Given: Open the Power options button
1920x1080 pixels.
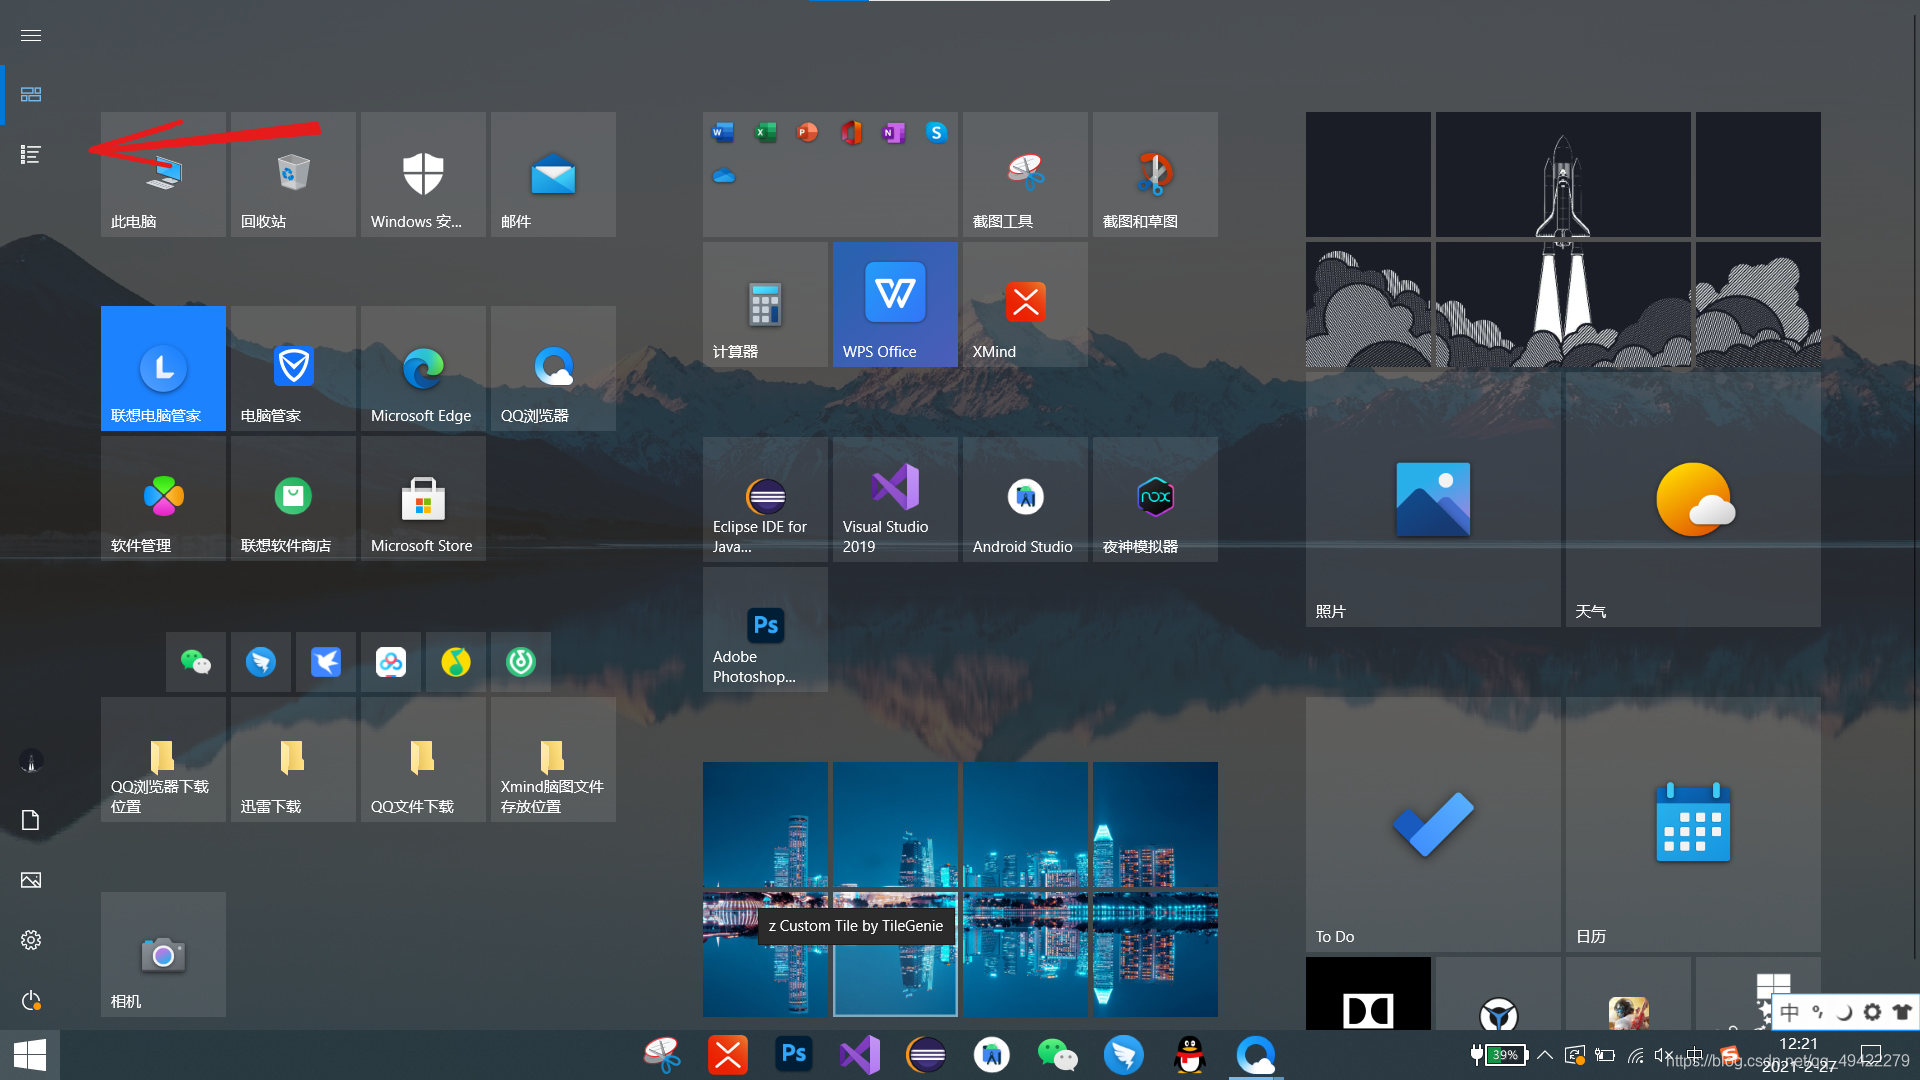Looking at the screenshot, I should click(x=31, y=1000).
